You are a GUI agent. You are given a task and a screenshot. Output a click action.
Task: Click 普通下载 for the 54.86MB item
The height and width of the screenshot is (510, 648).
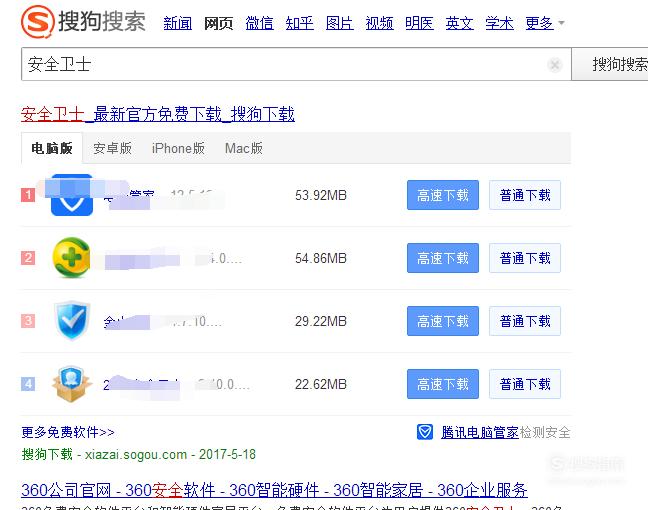click(x=525, y=258)
